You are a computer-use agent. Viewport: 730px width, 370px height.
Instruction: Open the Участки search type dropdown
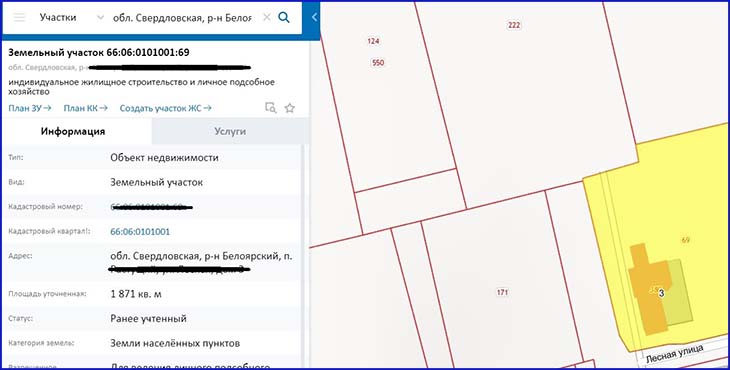coord(72,18)
